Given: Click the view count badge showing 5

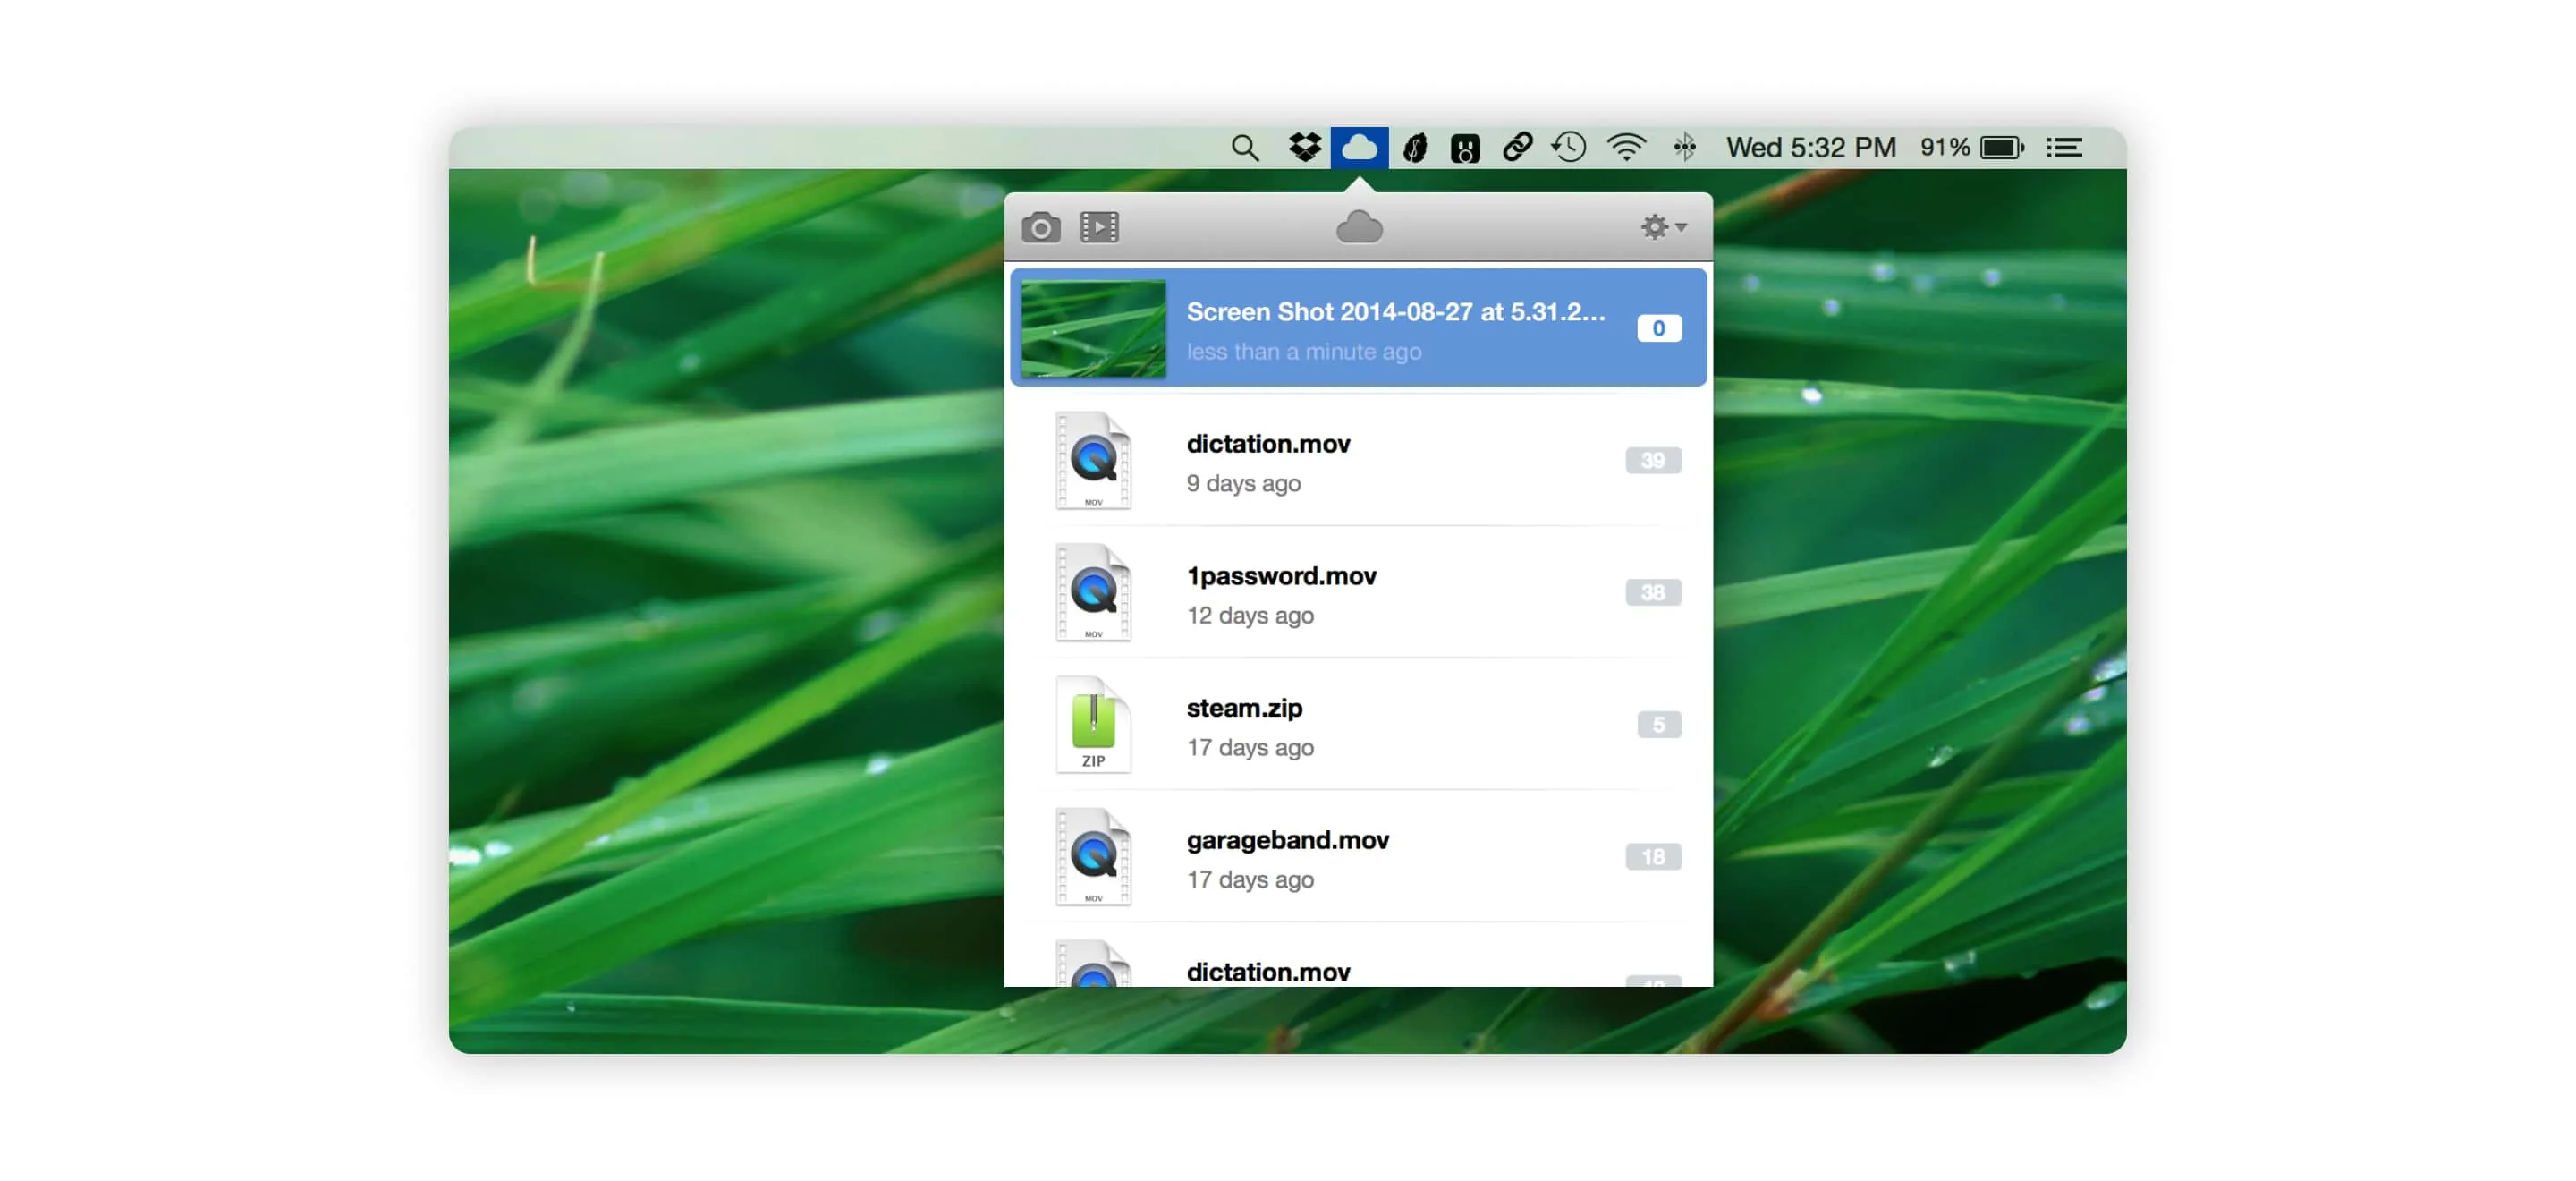Looking at the screenshot, I should [1658, 724].
